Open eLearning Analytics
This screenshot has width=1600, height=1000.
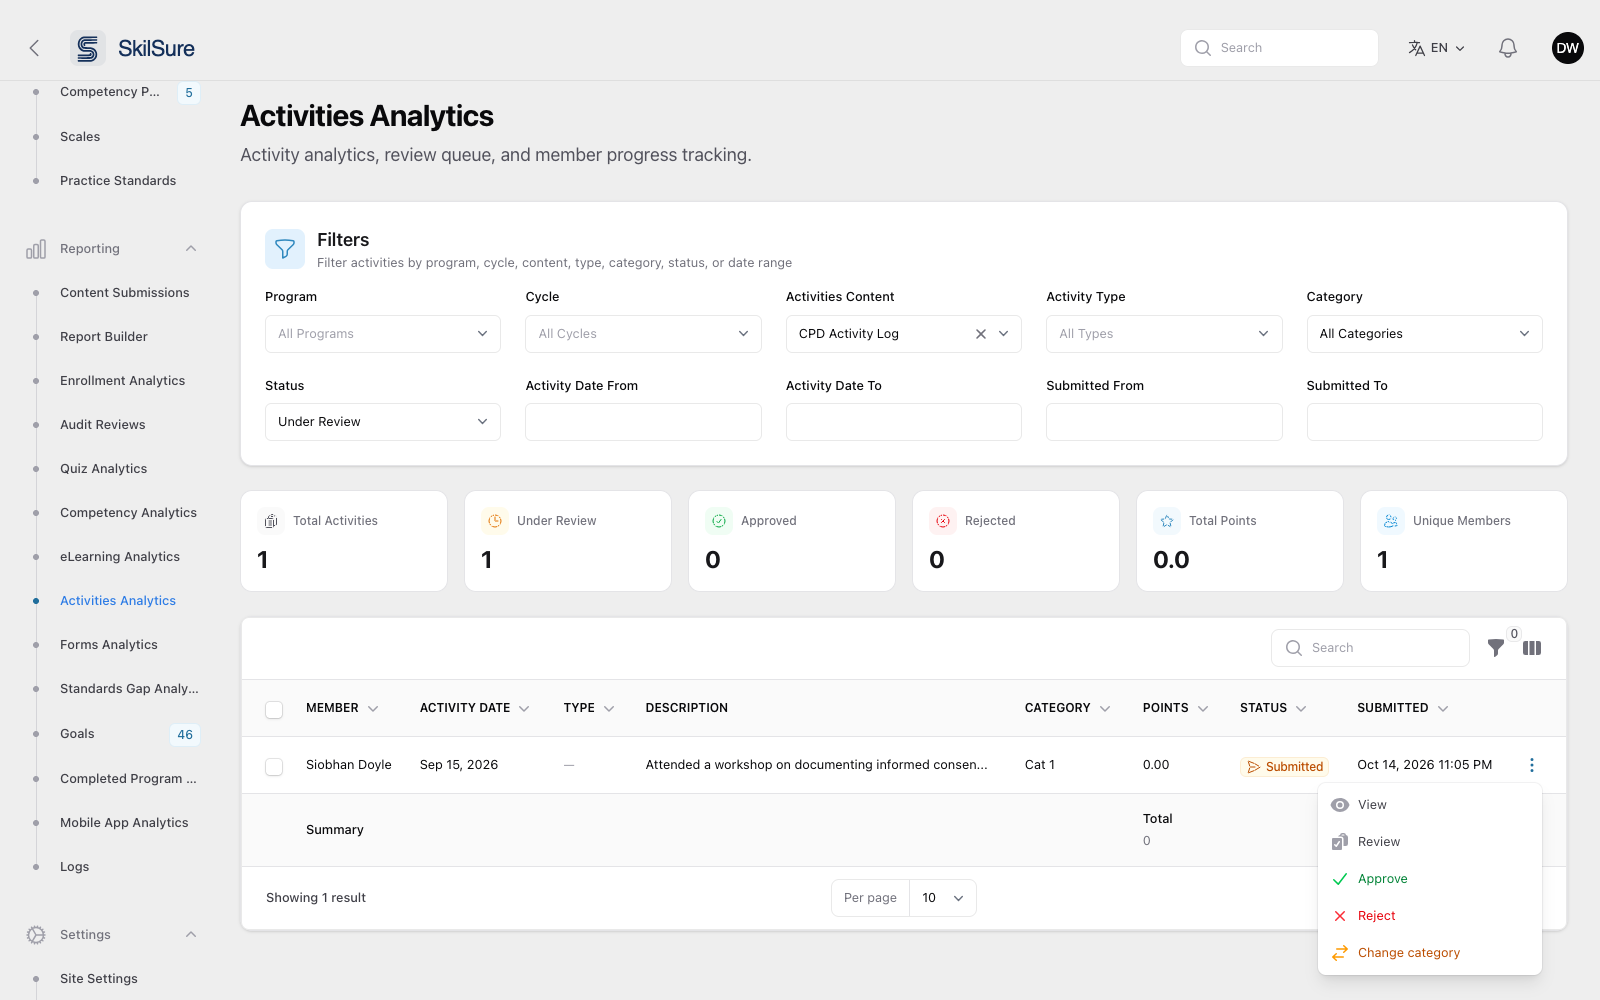[120, 557]
